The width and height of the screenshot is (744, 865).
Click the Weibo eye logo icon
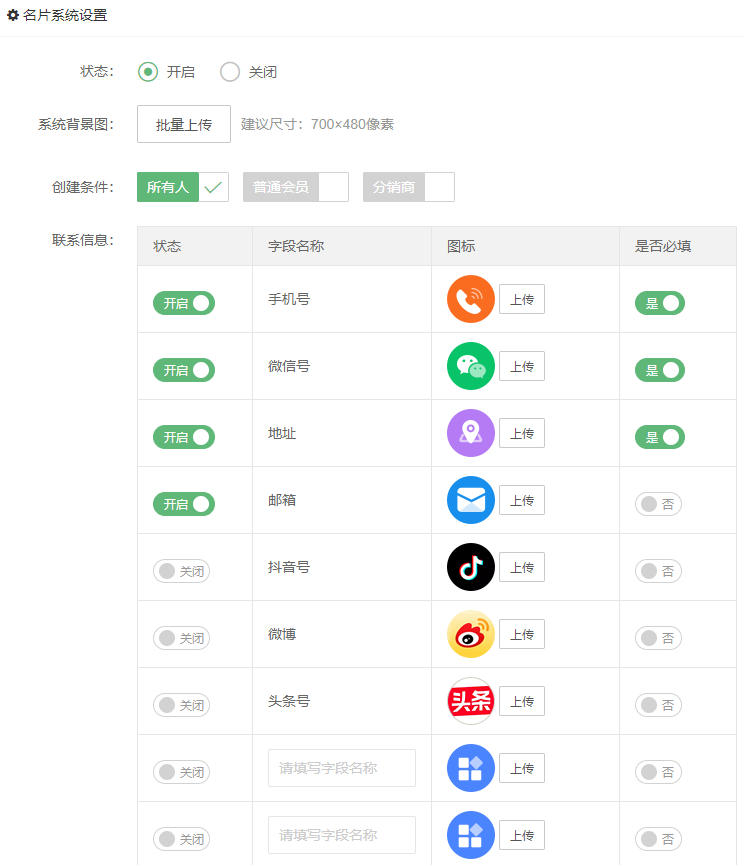pyautogui.click(x=470, y=634)
